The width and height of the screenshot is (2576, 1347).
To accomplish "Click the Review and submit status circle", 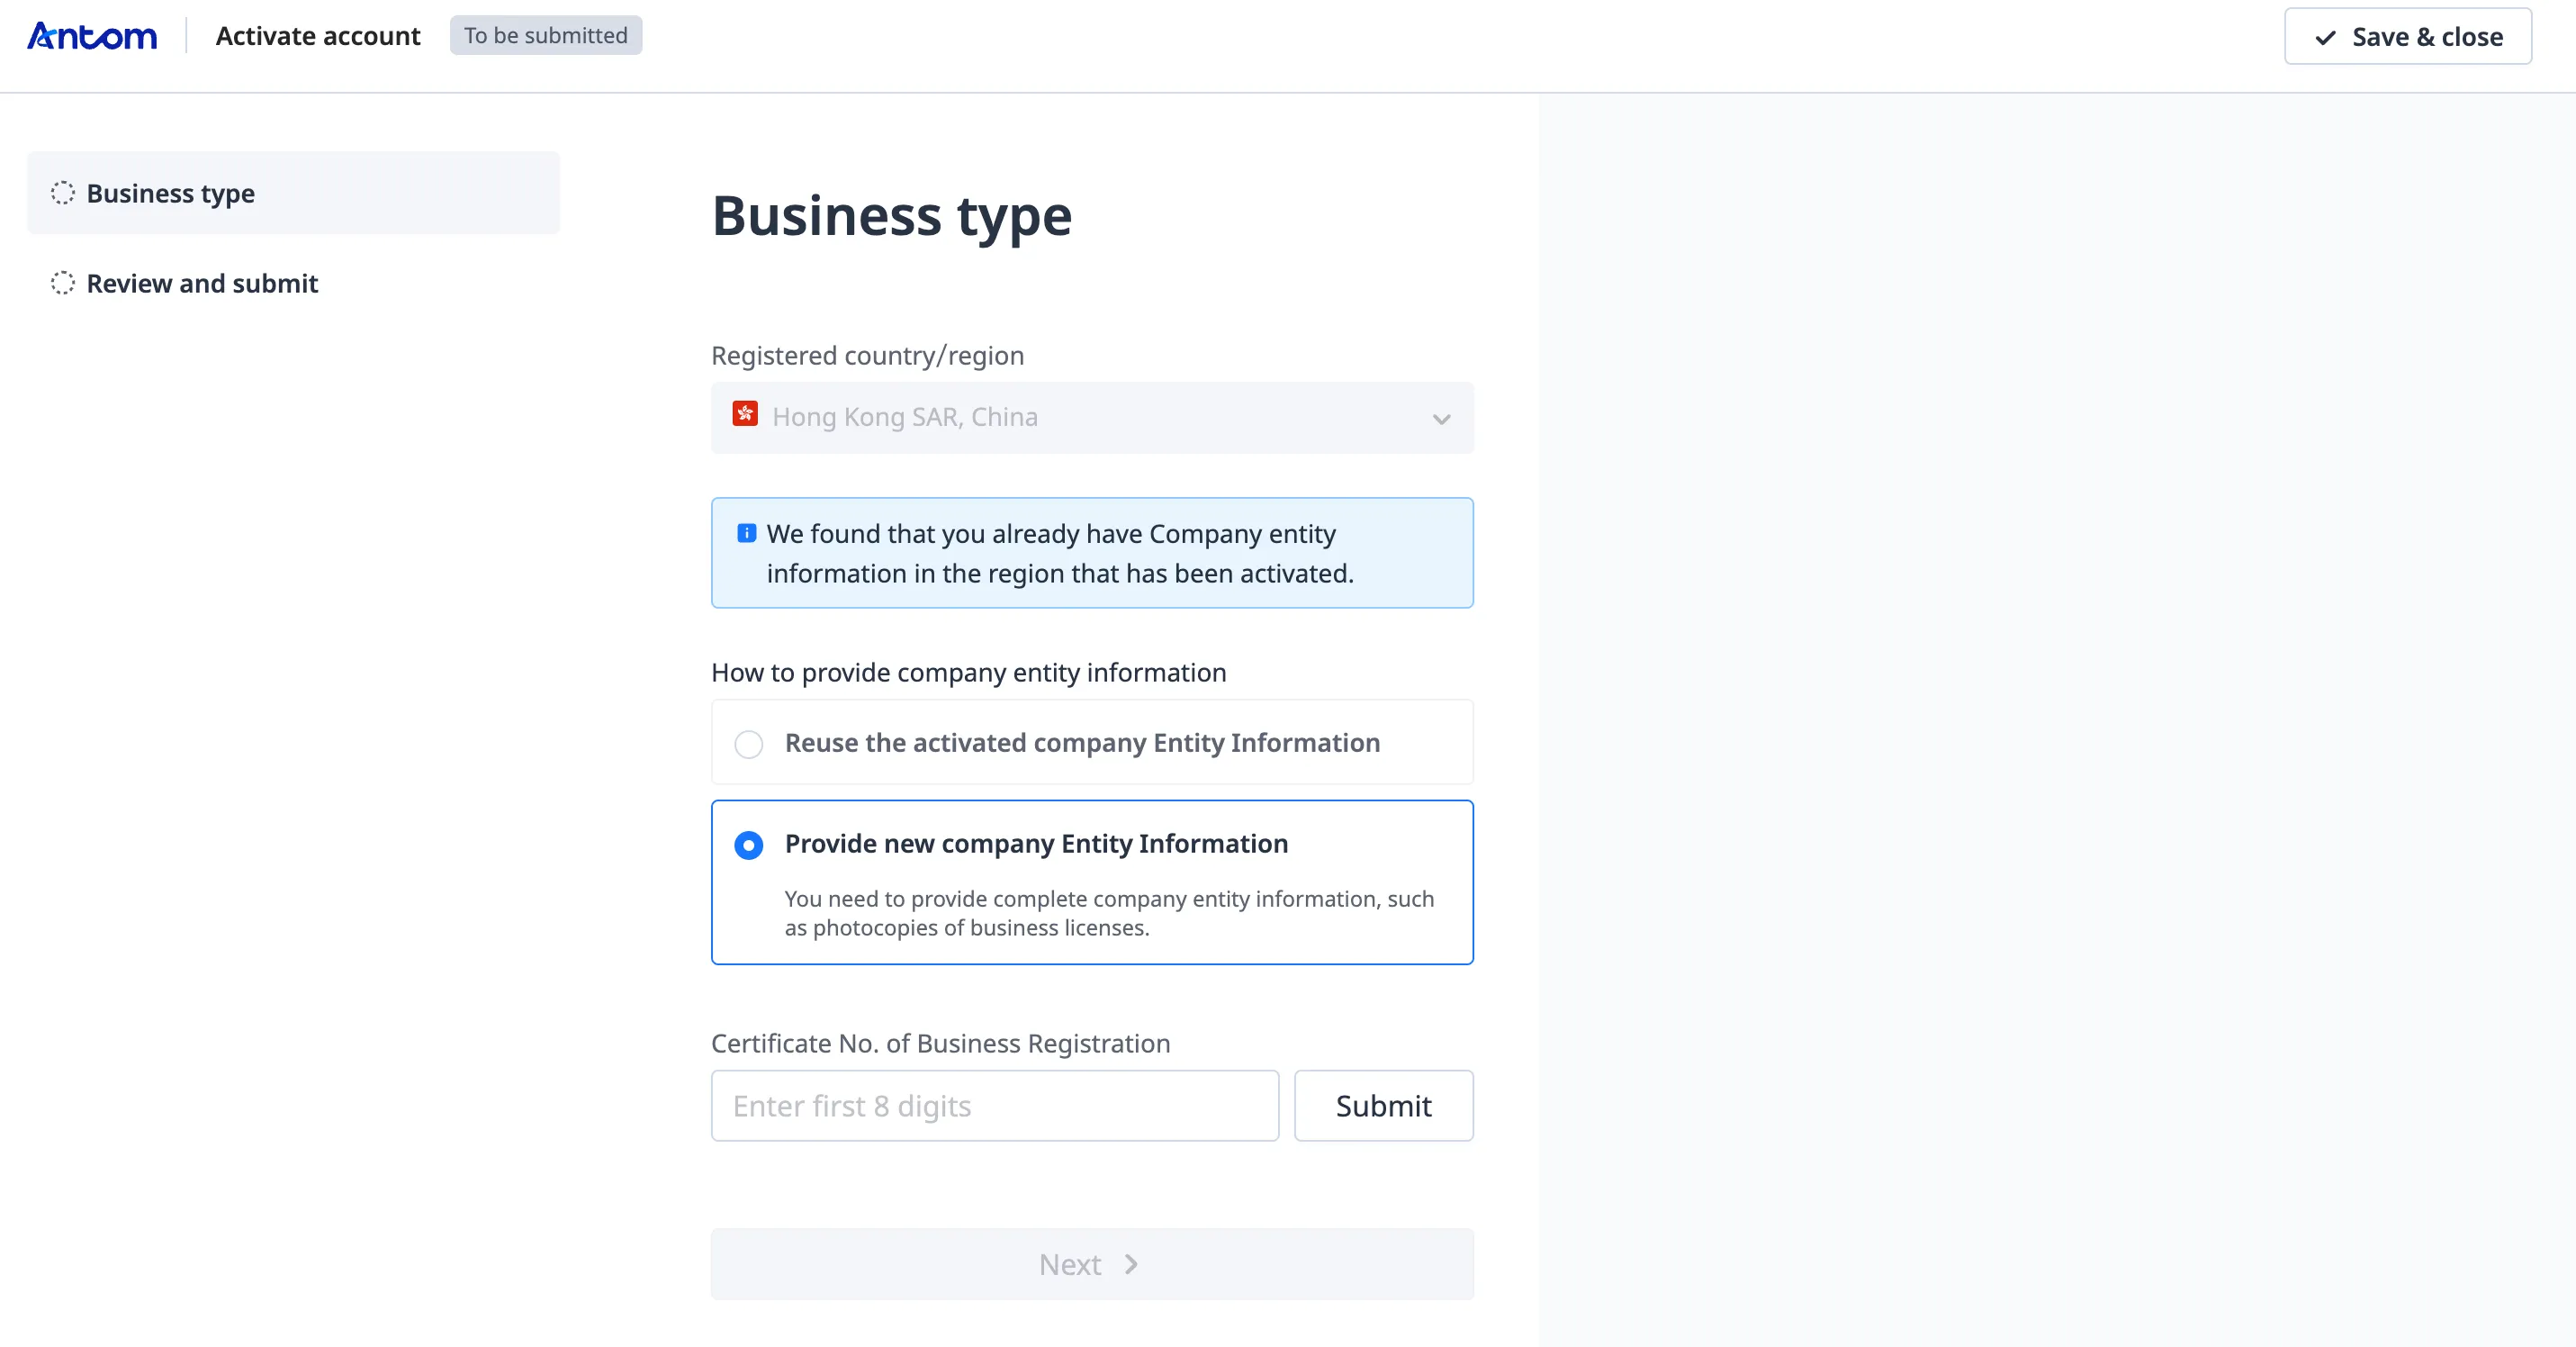I will pos(63,283).
